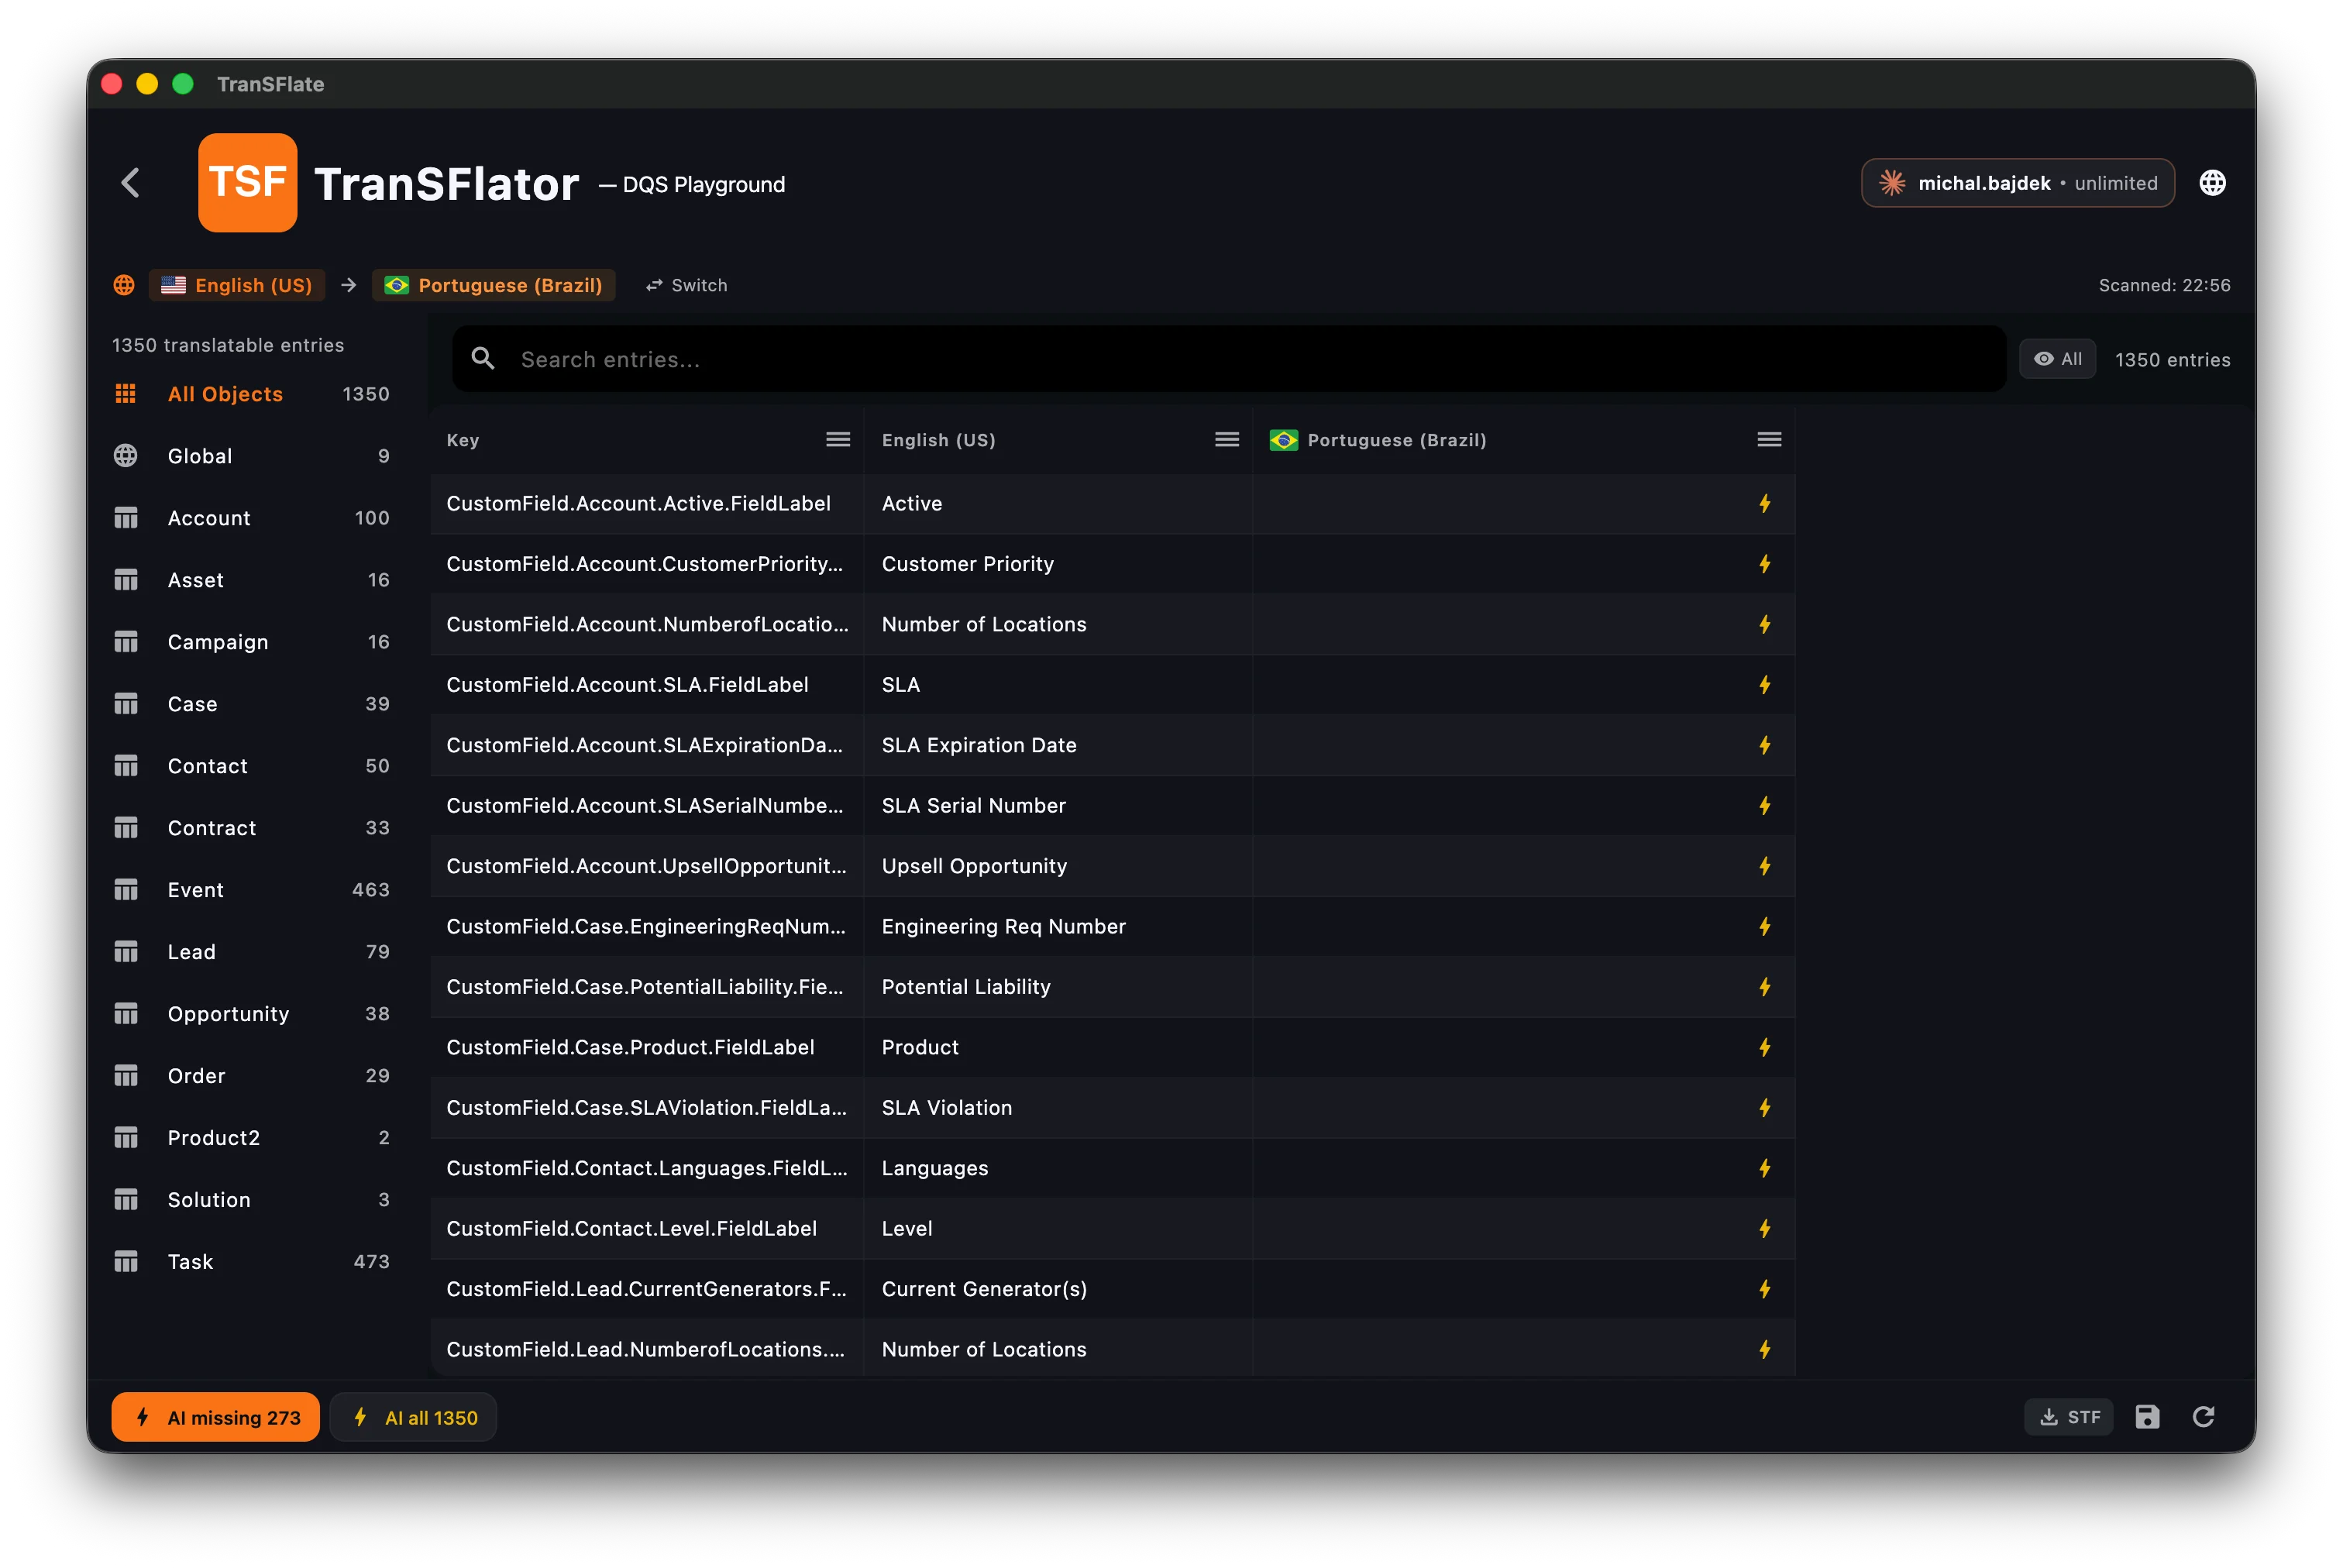Viewport: 2343px width, 1568px height.
Task: Click the save disk icon
Action: (x=2147, y=1417)
